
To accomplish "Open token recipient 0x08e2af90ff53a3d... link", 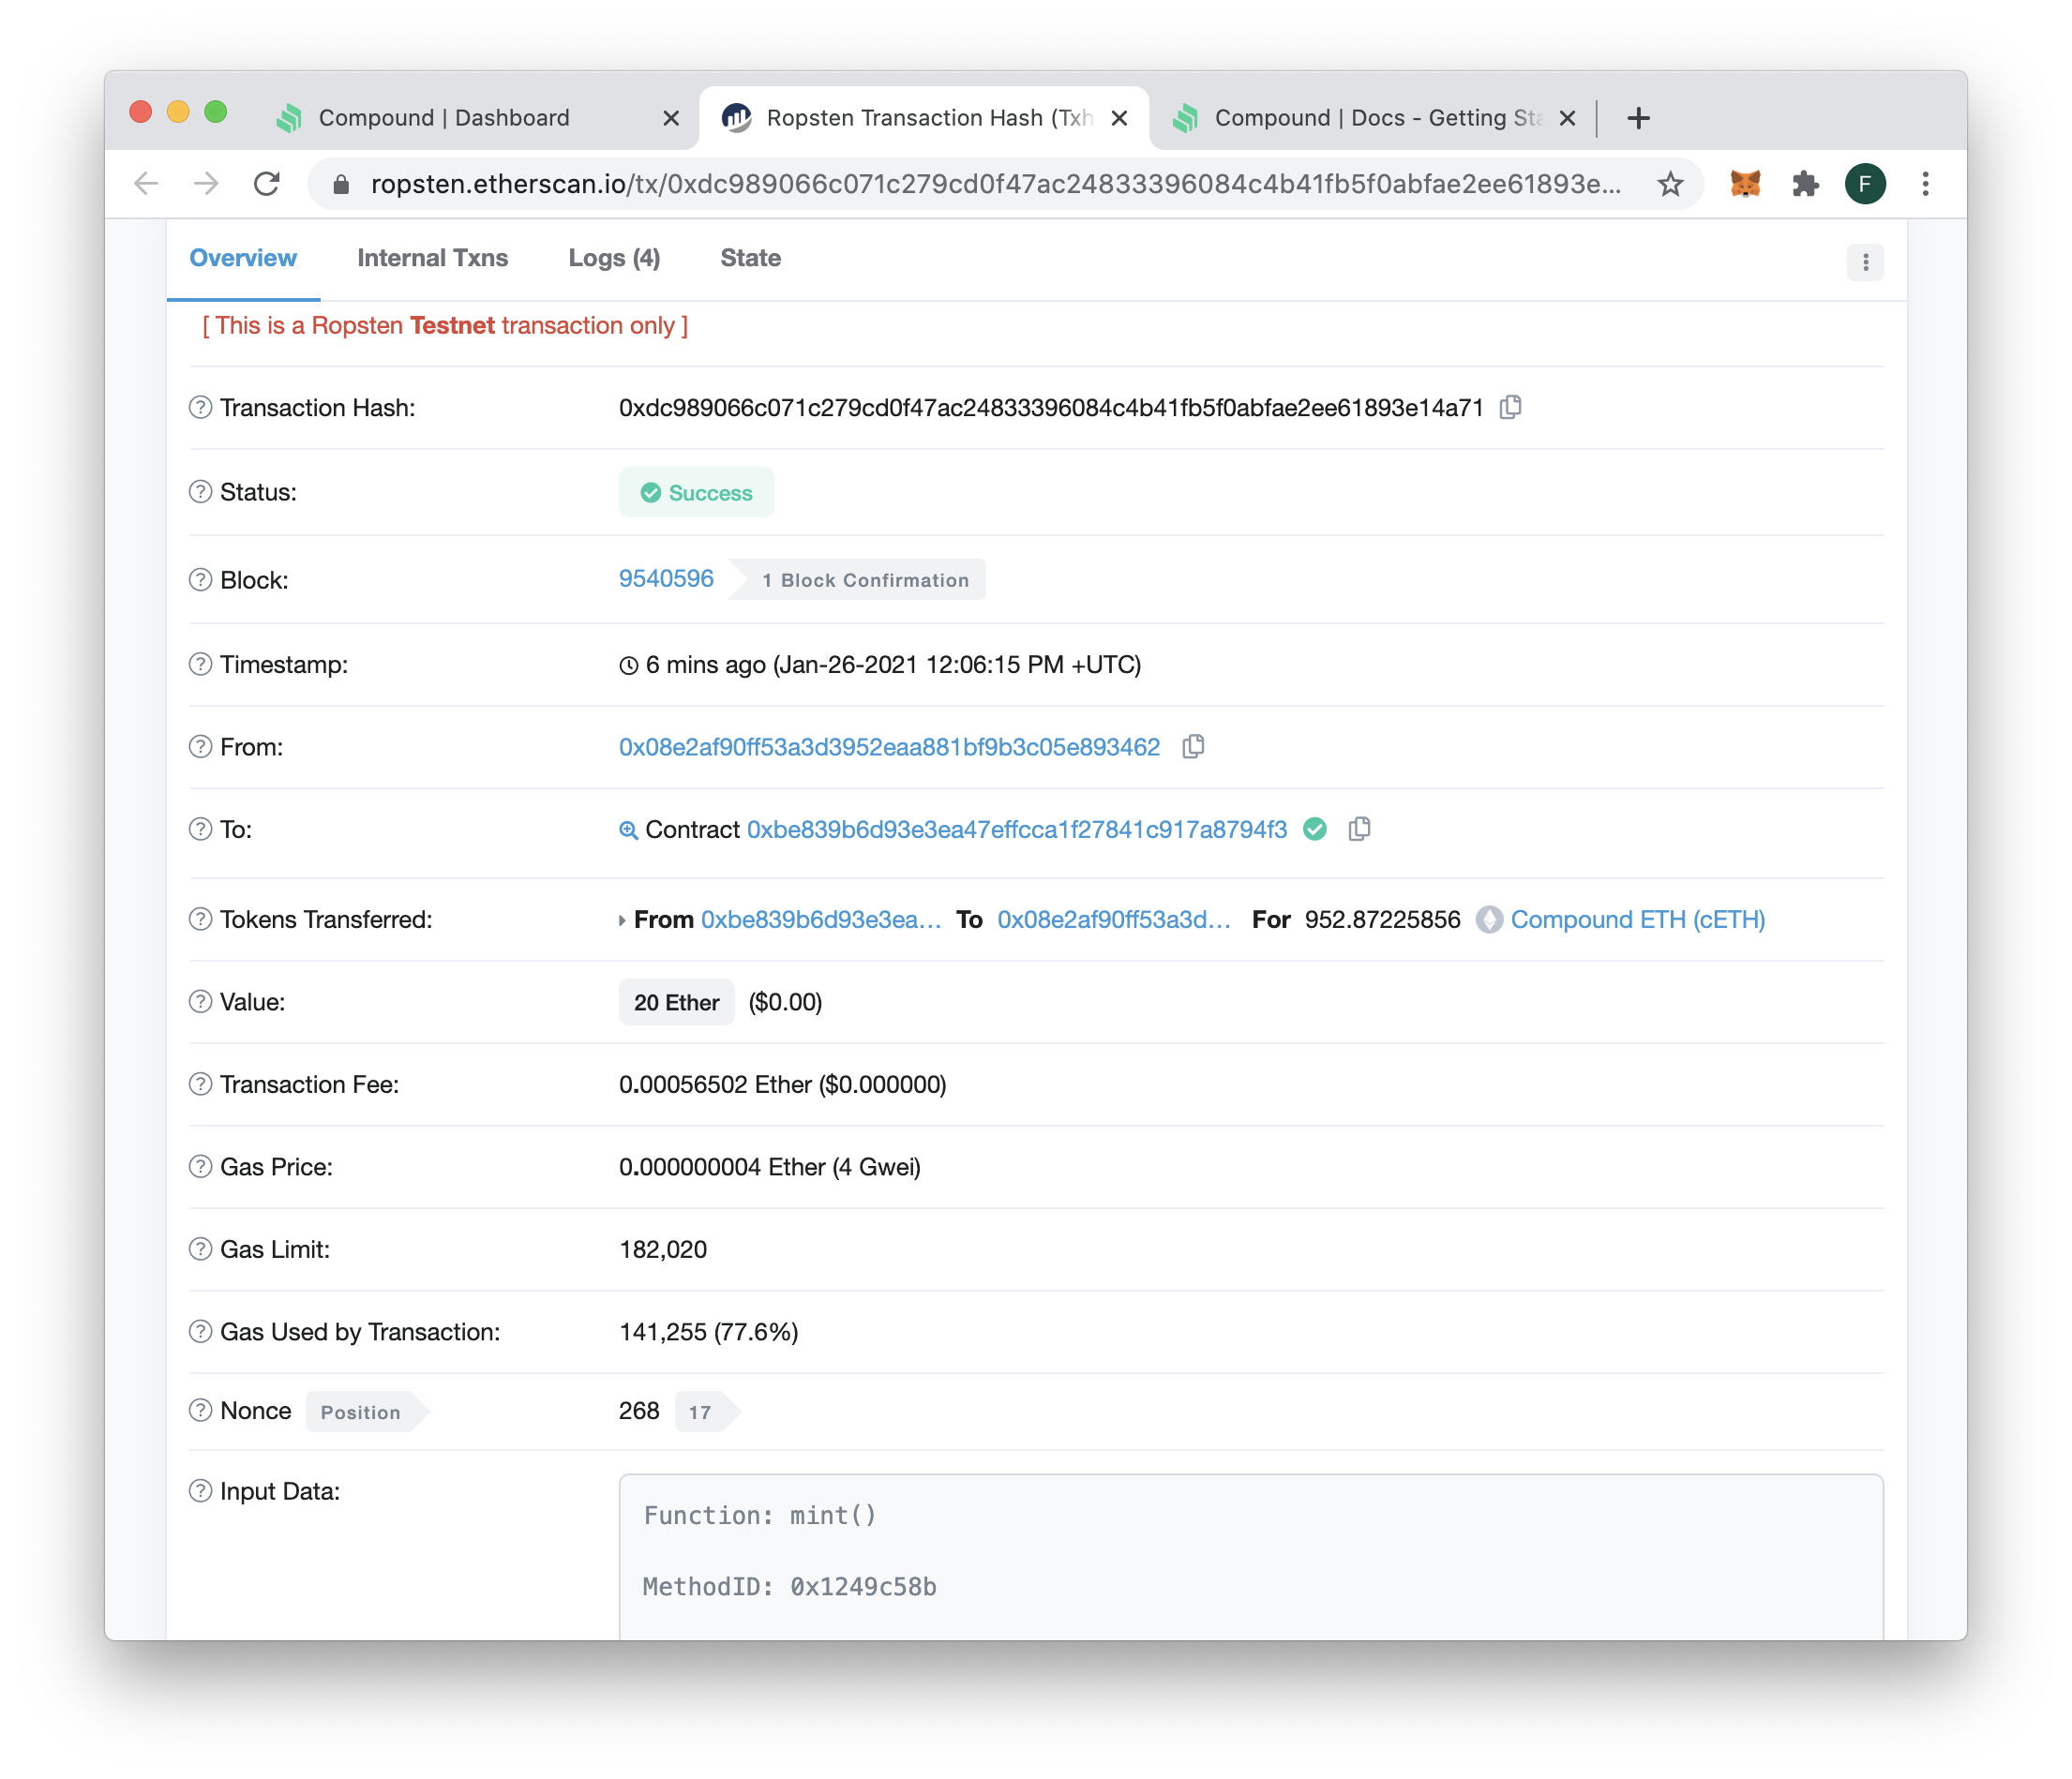I will coord(1114,920).
